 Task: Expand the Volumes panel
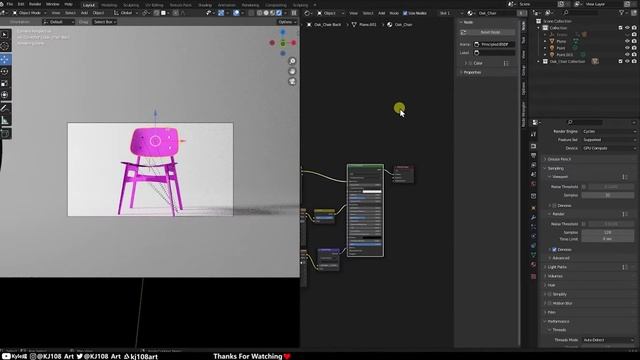click(555, 276)
